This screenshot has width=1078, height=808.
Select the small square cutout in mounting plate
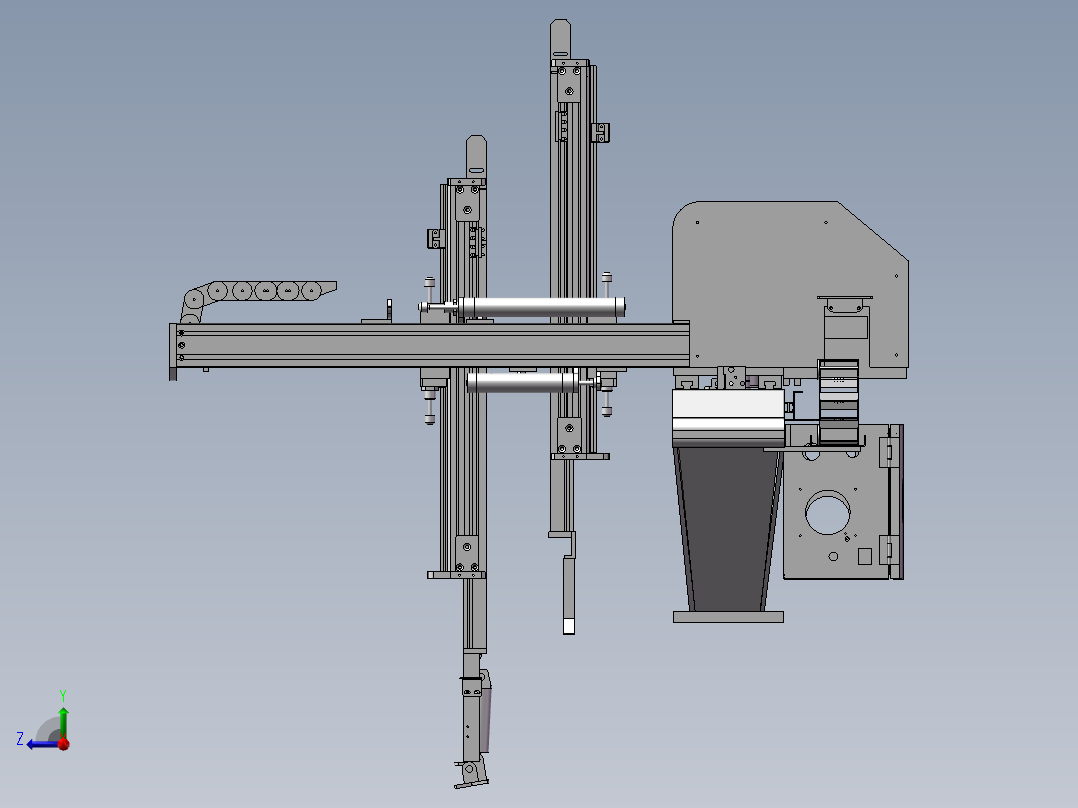pos(865,556)
